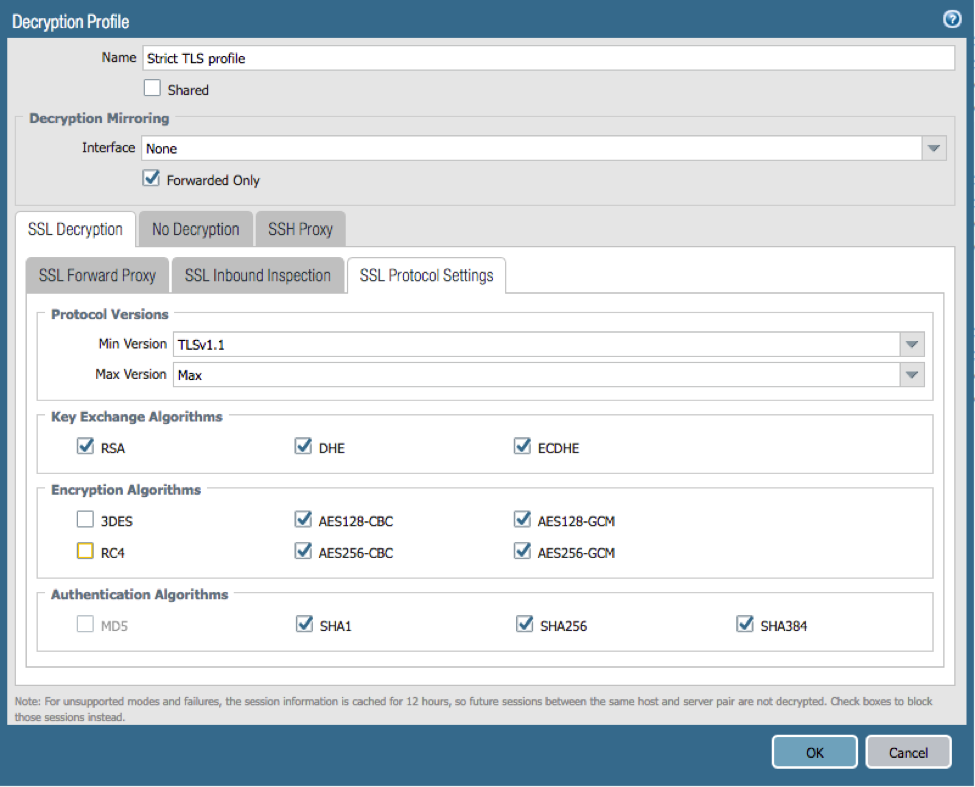Open the SSH Proxy tab
Screen dimensions: 975x787
(x=300, y=229)
